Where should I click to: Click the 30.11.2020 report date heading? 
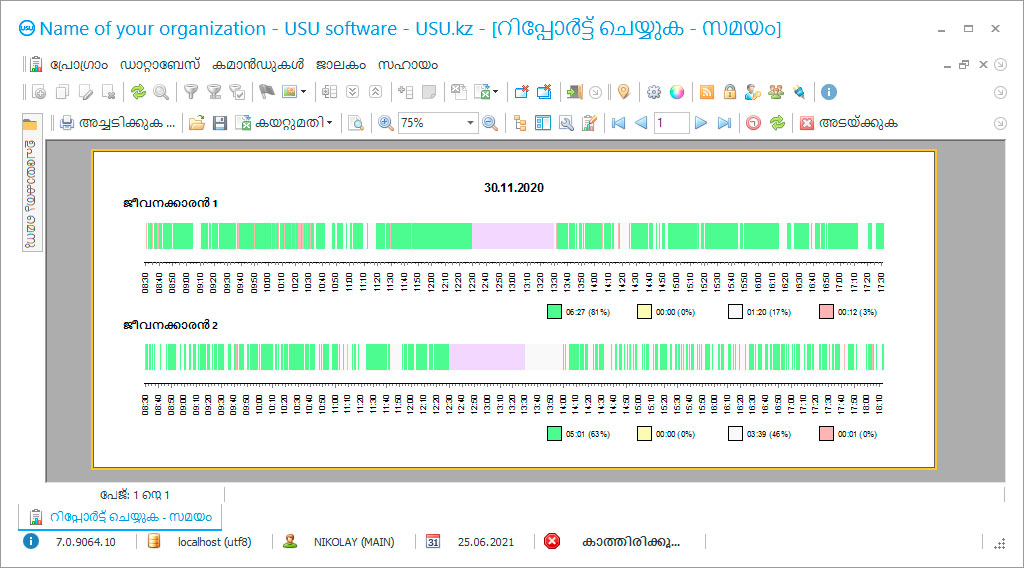pos(514,188)
